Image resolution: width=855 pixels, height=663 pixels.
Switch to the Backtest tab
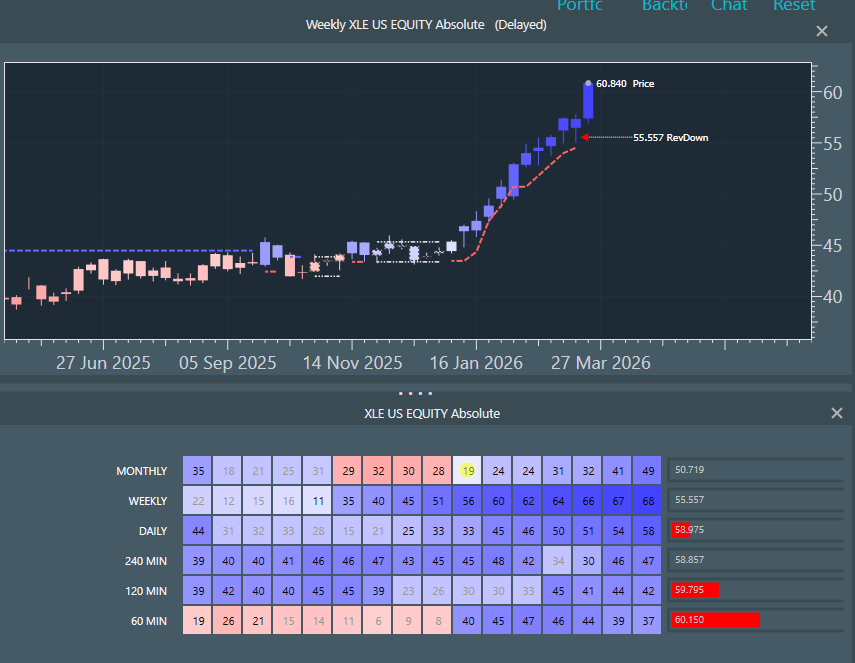click(x=664, y=6)
